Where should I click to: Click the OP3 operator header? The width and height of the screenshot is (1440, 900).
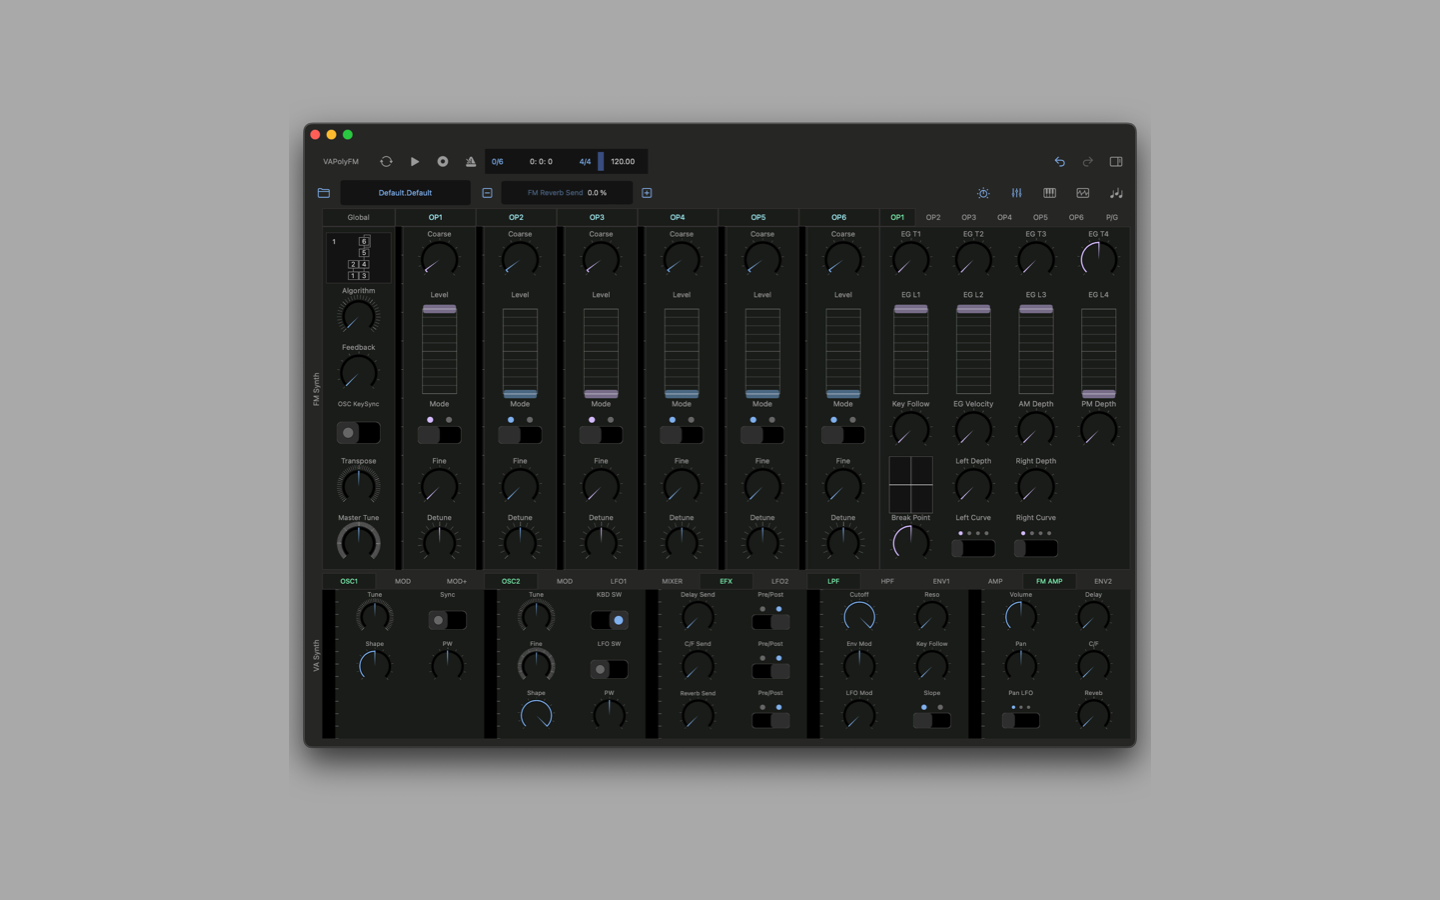(x=597, y=217)
